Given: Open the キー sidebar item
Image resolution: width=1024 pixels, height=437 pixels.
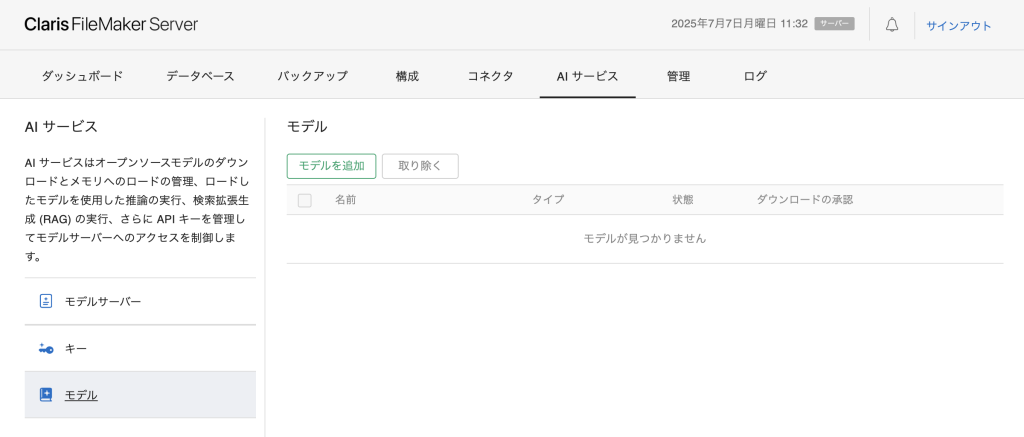Looking at the screenshot, I should point(140,349).
